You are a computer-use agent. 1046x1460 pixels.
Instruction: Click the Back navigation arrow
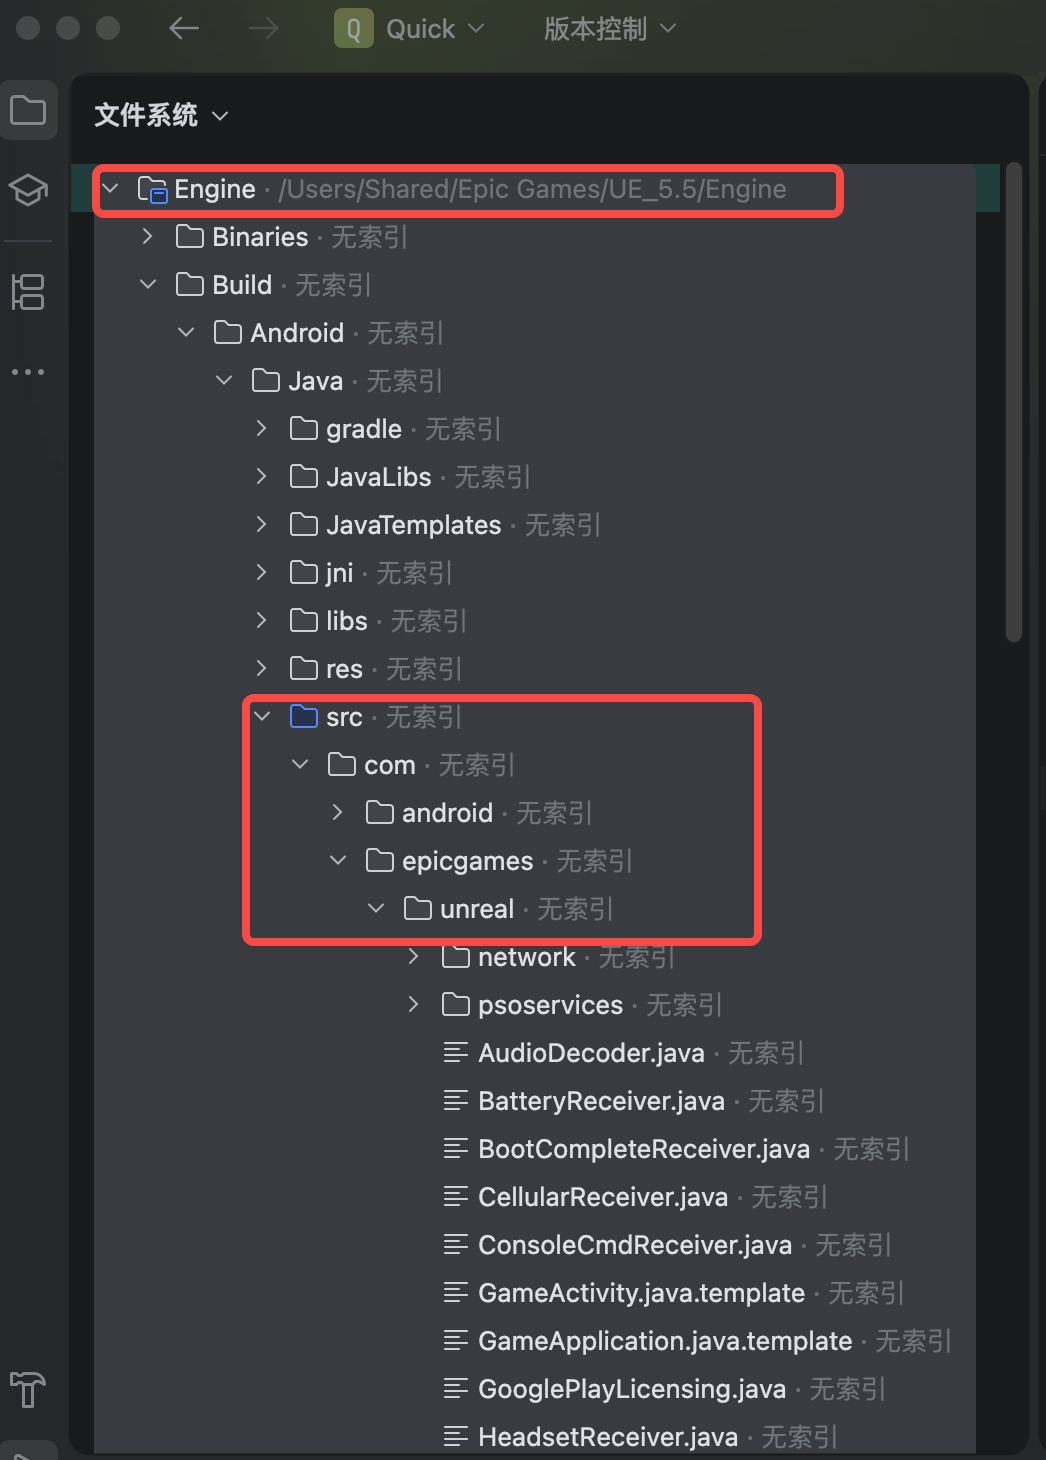184,29
